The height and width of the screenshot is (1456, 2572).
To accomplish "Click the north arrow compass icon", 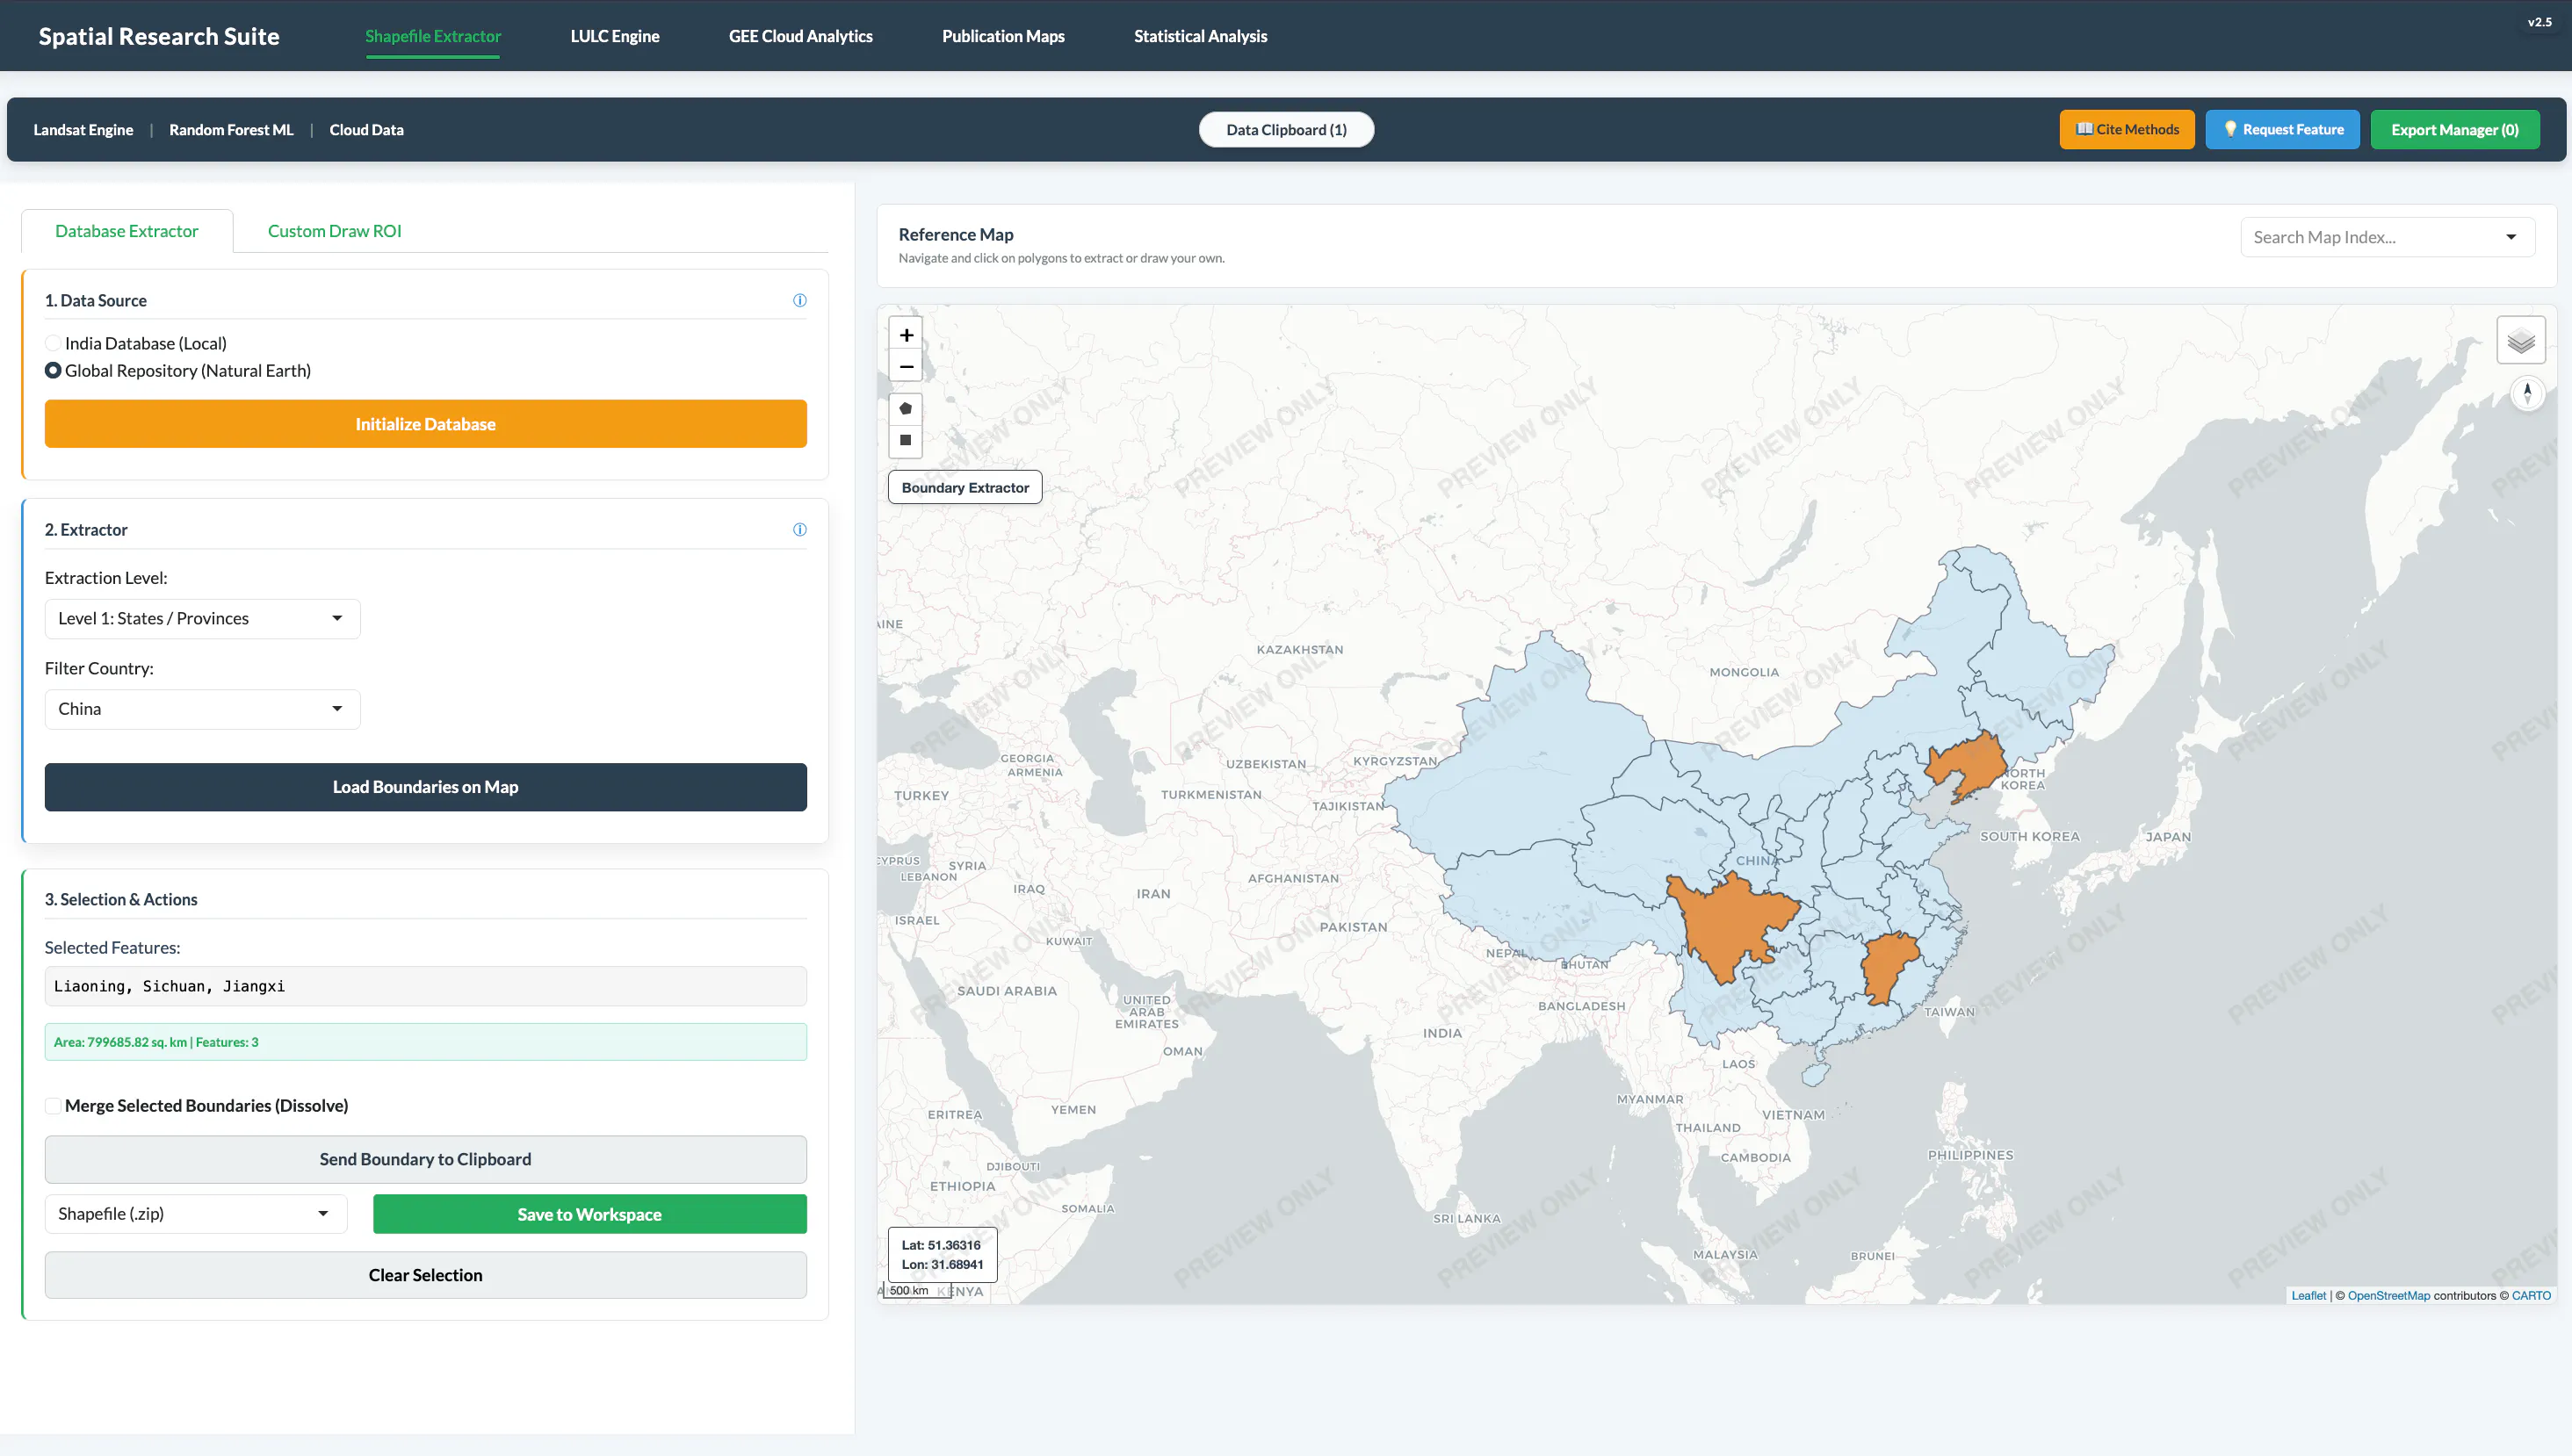I will [2527, 393].
